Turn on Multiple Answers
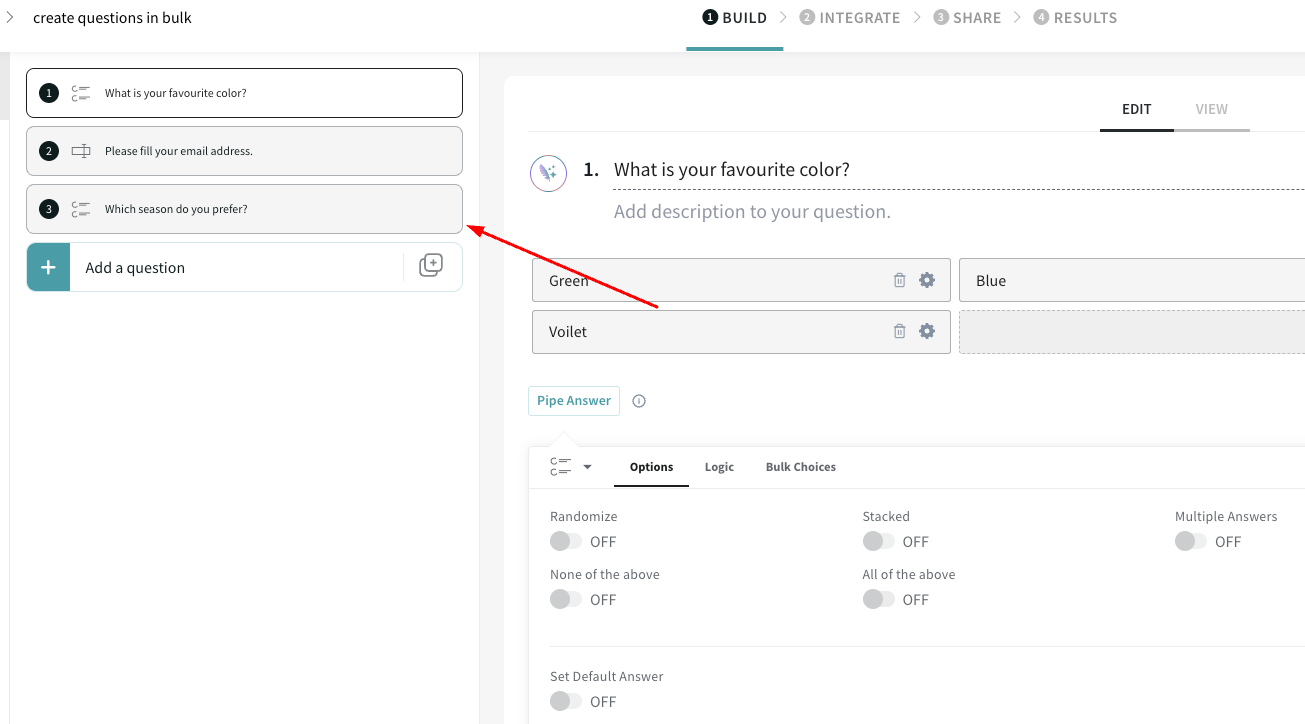This screenshot has width=1305, height=724. tap(1189, 541)
